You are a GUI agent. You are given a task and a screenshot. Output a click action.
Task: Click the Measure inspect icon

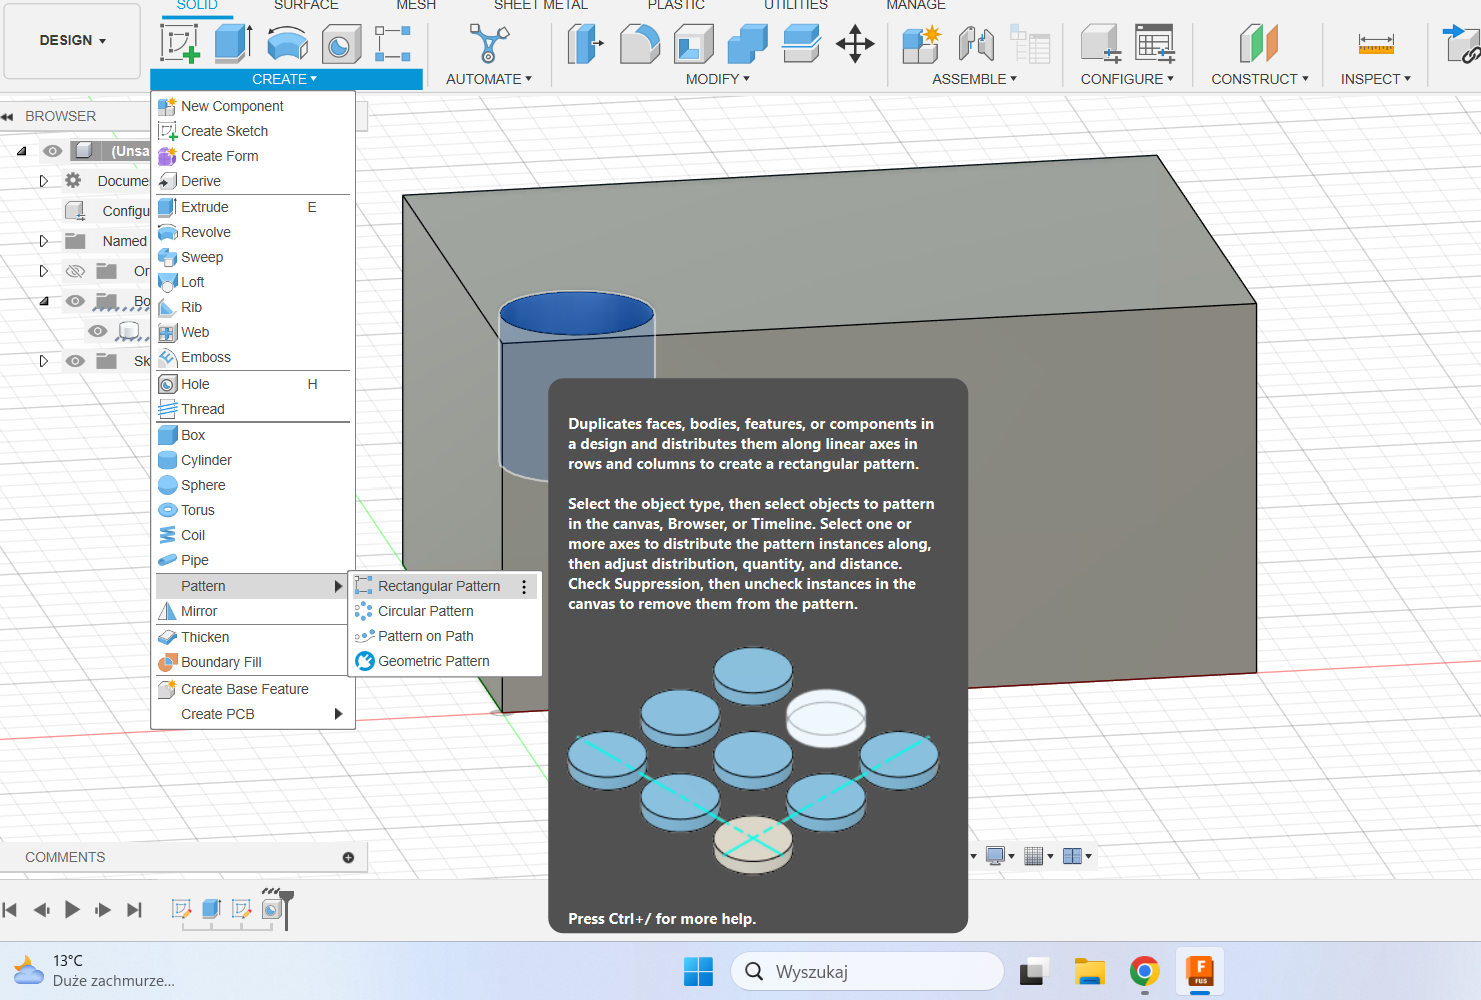coord(1376,44)
